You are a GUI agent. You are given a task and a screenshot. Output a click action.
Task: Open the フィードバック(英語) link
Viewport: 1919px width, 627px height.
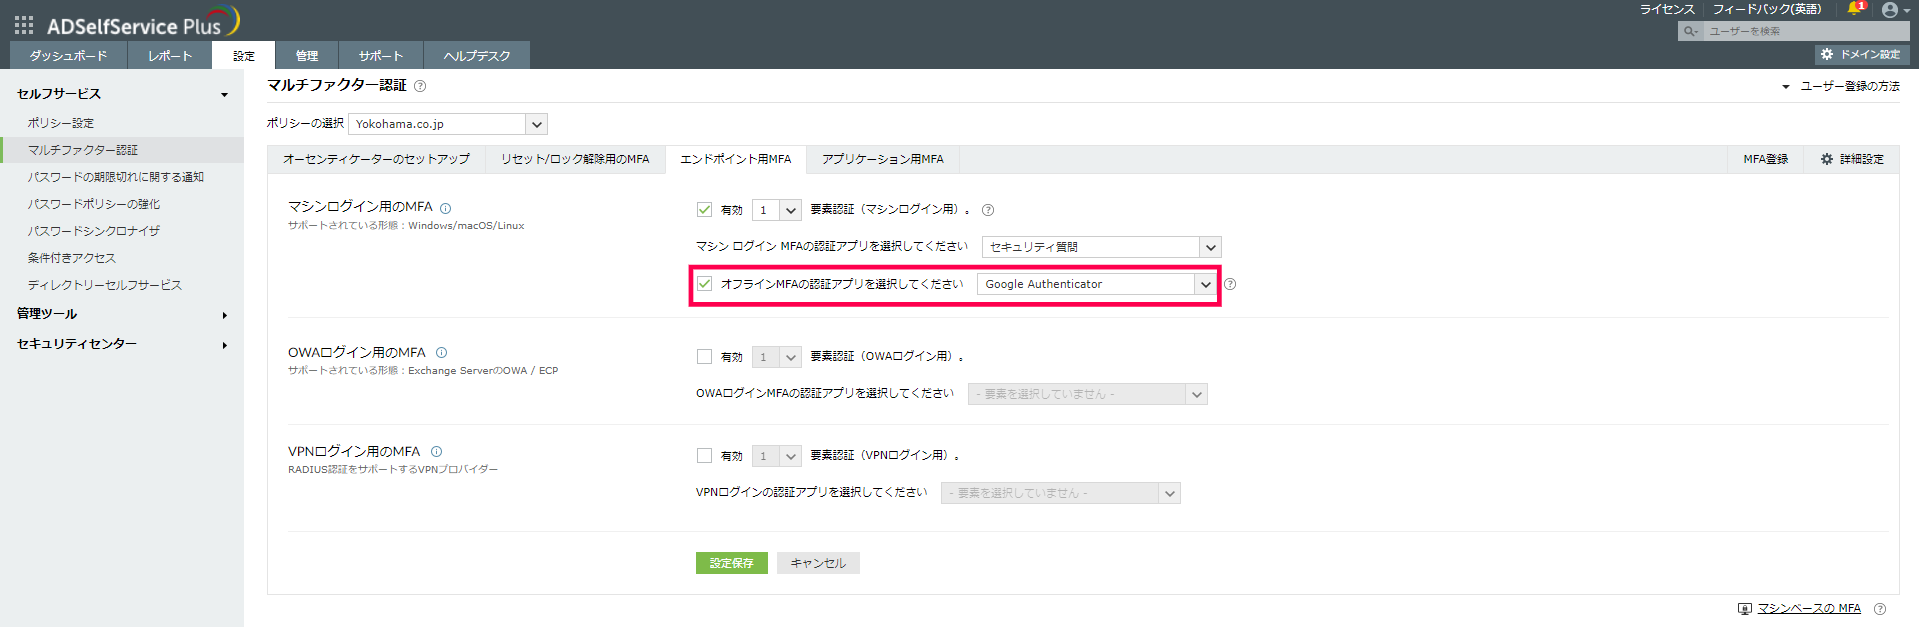(x=1767, y=9)
